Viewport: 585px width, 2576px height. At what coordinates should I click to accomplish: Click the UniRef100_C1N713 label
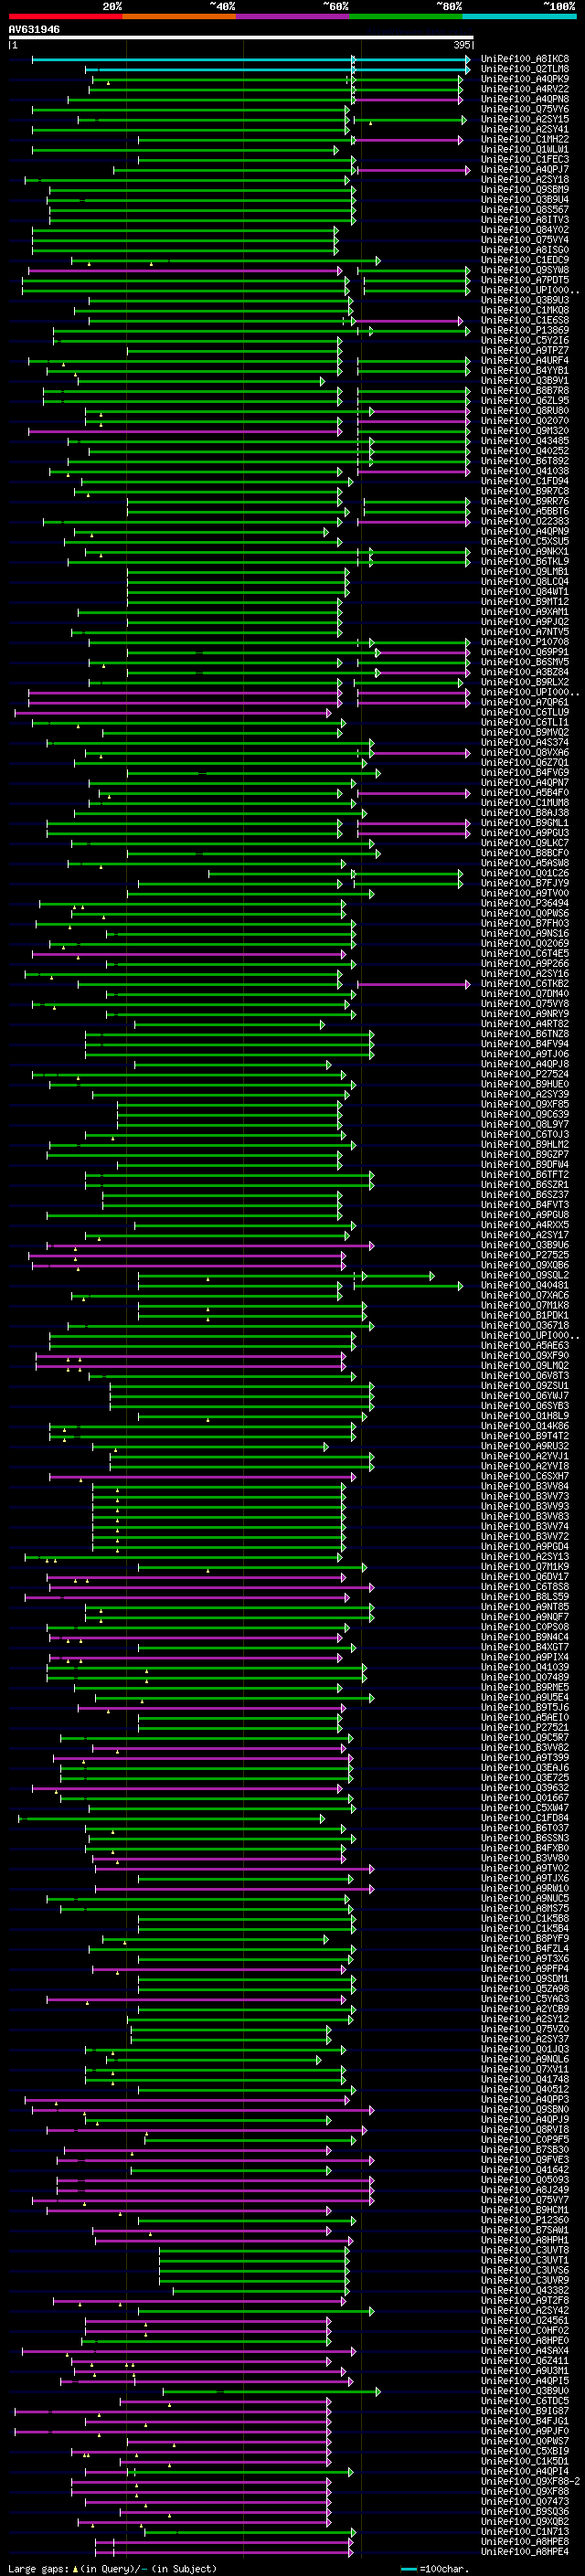tap(525, 2531)
